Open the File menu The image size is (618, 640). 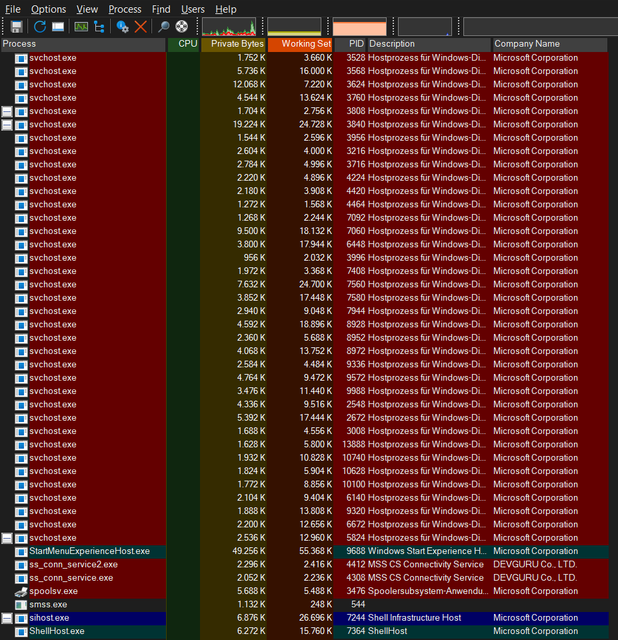click(x=13, y=9)
